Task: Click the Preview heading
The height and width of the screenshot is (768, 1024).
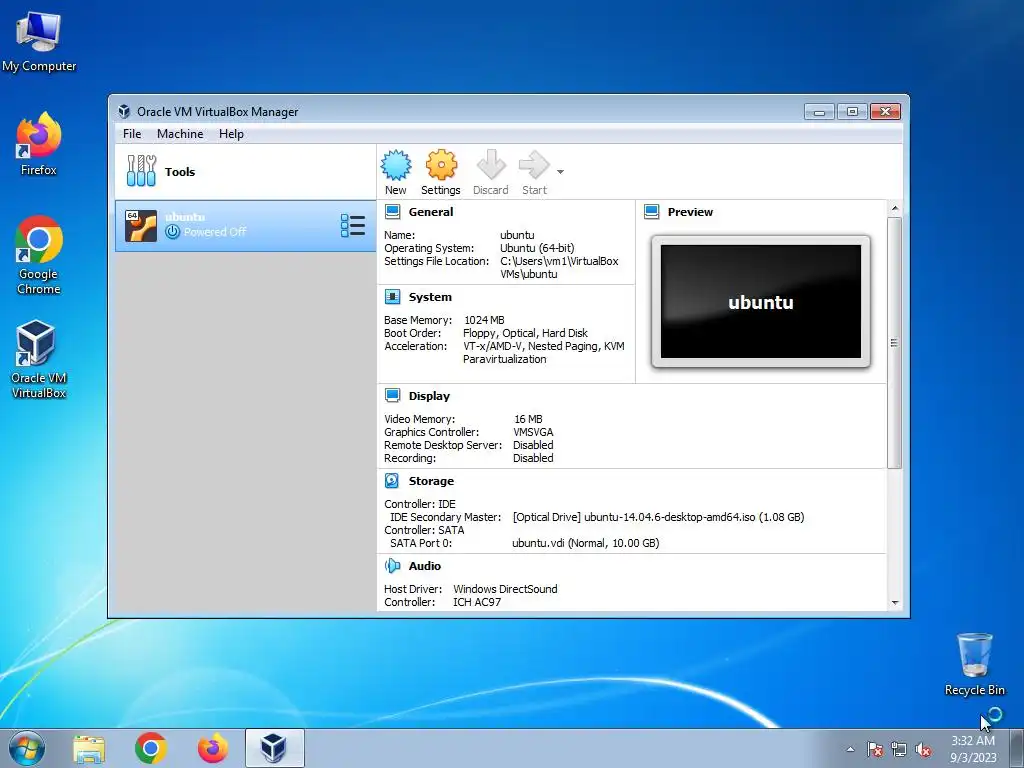Action: tap(690, 212)
